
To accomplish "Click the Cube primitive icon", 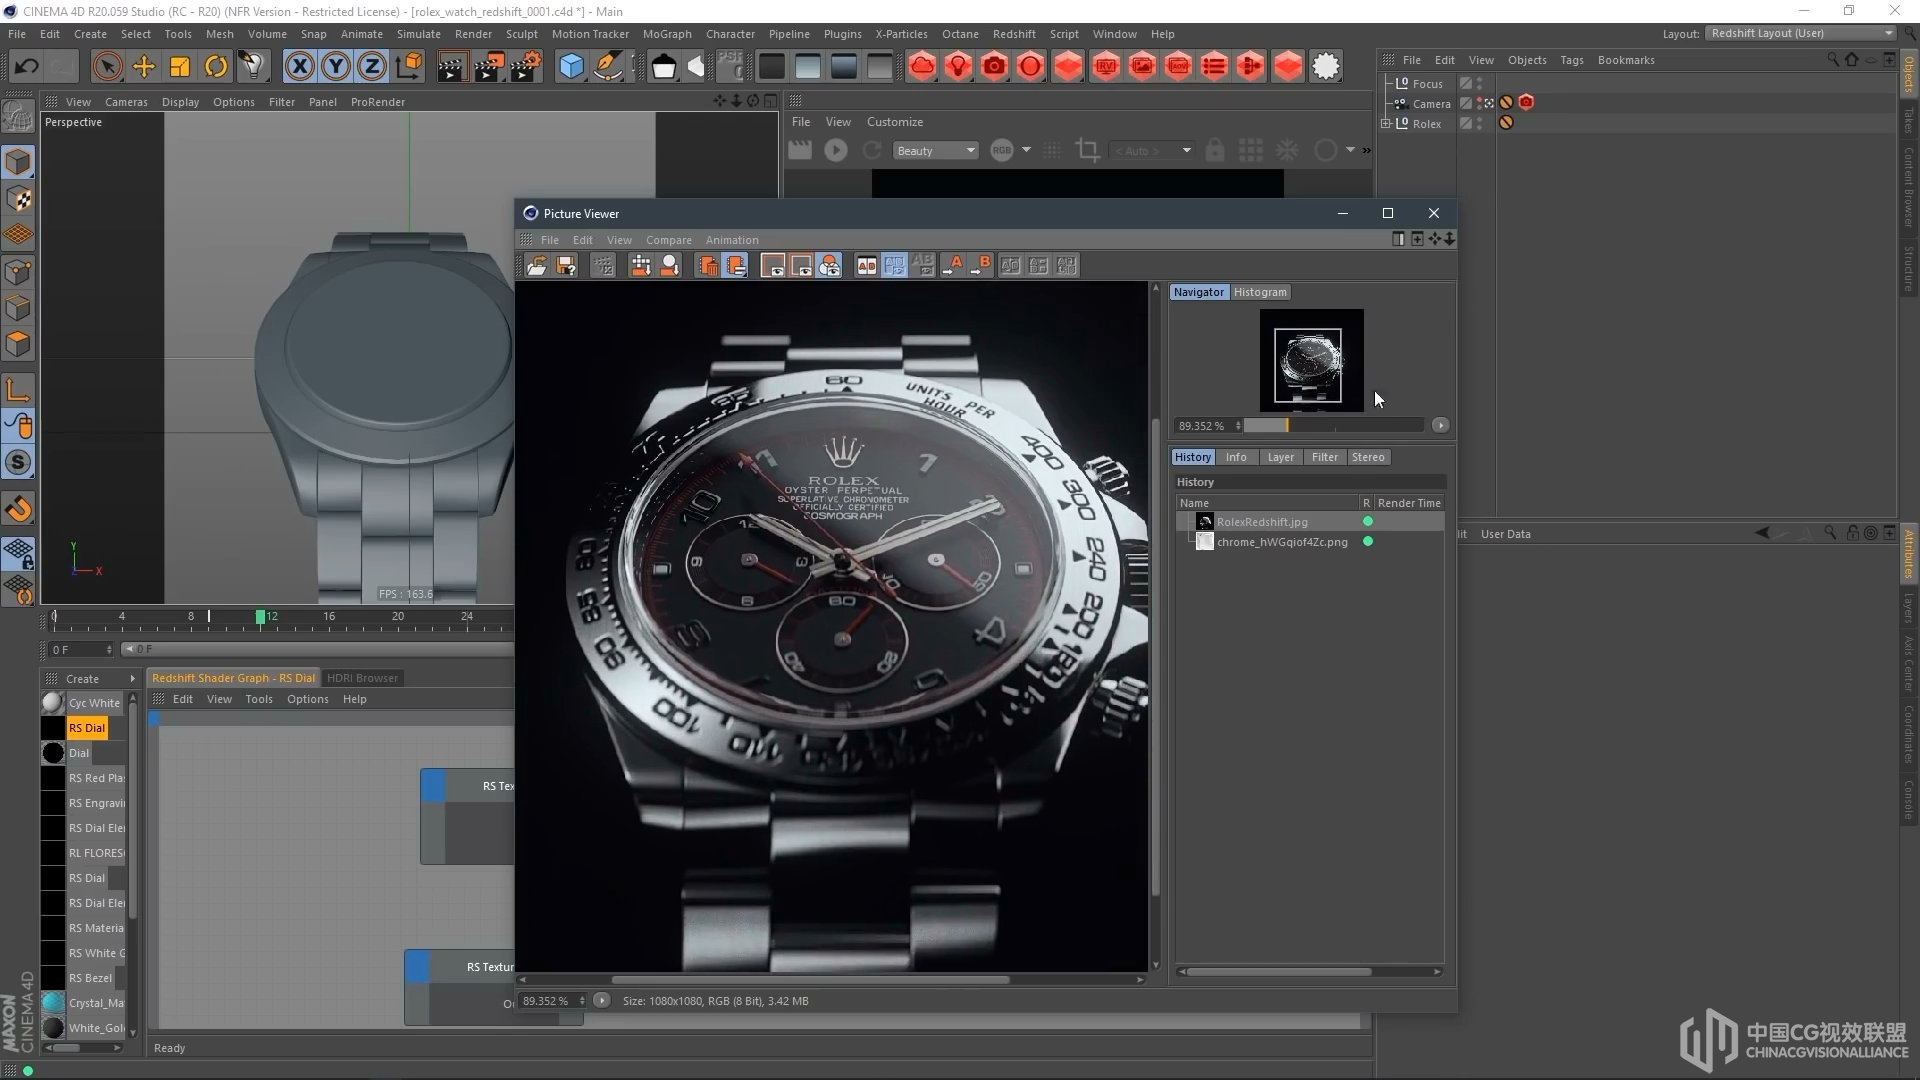I will click(x=571, y=67).
